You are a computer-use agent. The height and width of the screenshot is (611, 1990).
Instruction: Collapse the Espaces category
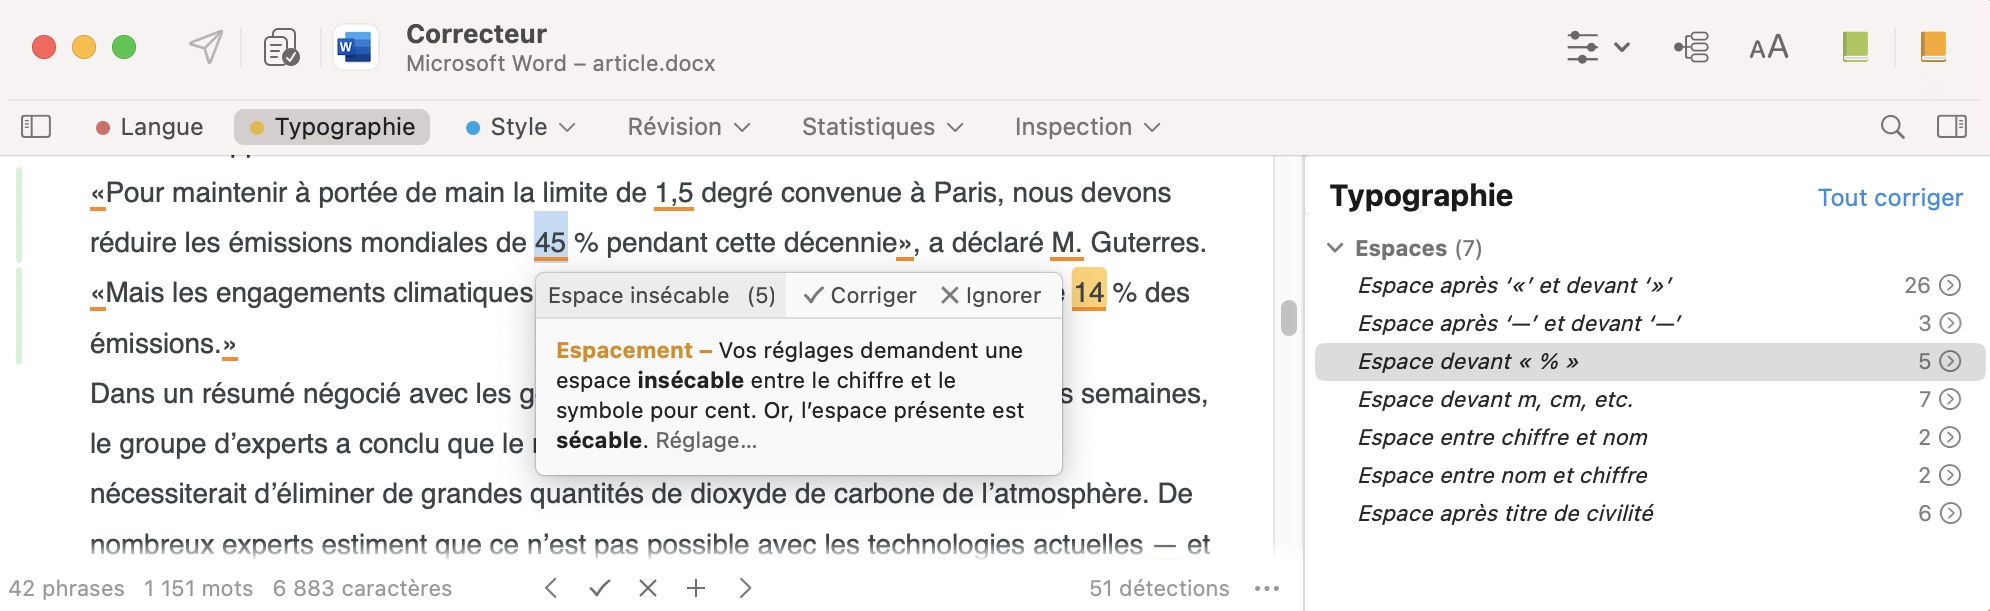click(x=1335, y=248)
